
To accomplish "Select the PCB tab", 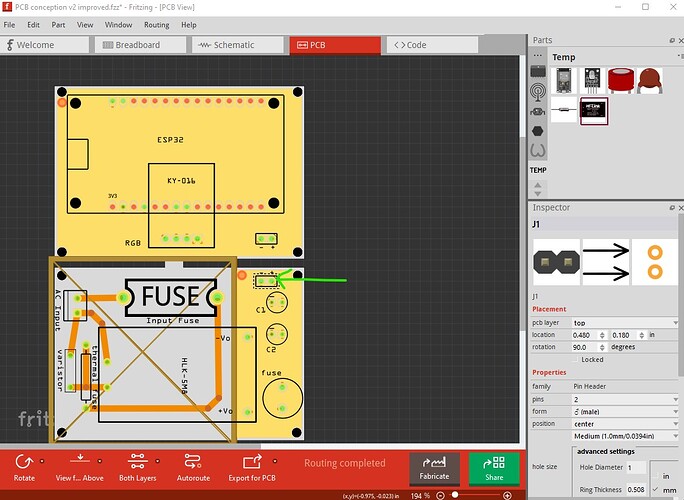I will point(335,45).
